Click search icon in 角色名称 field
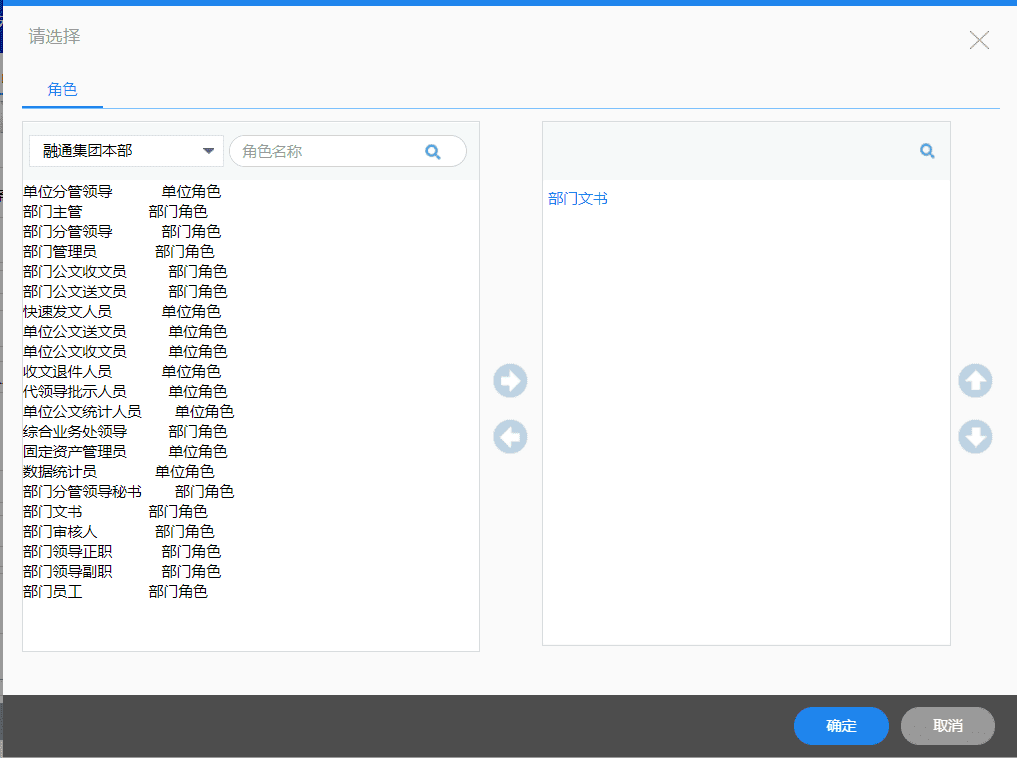Image resolution: width=1017 pixels, height=758 pixels. (x=433, y=152)
